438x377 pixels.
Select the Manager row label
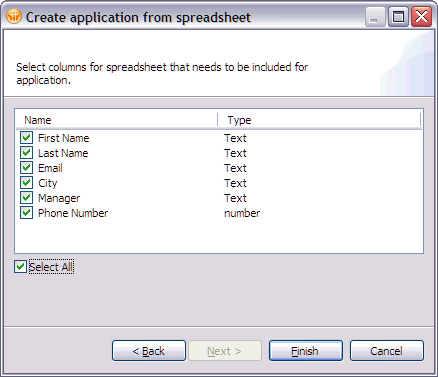pyautogui.click(x=59, y=198)
